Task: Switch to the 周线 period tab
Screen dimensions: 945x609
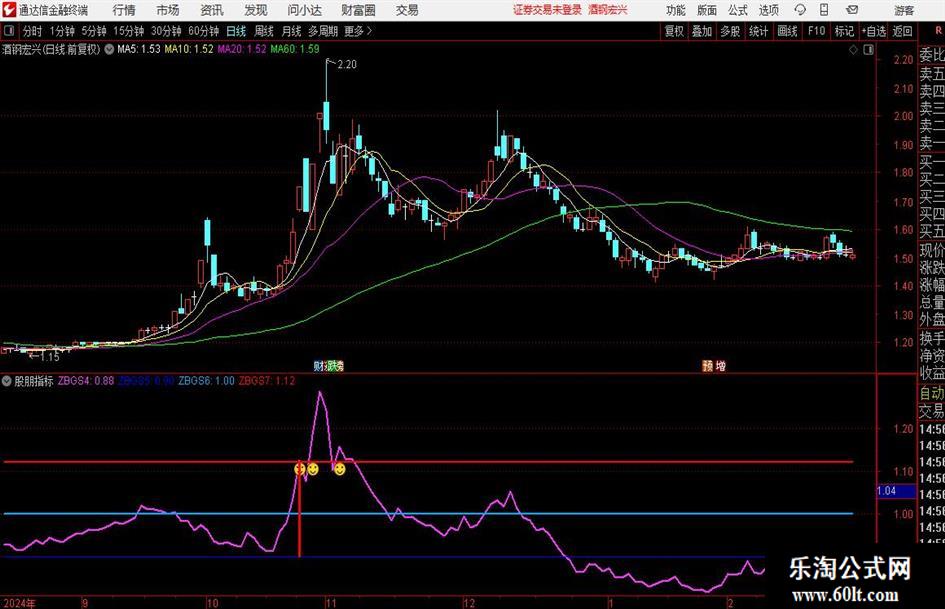Action: pyautogui.click(x=264, y=31)
